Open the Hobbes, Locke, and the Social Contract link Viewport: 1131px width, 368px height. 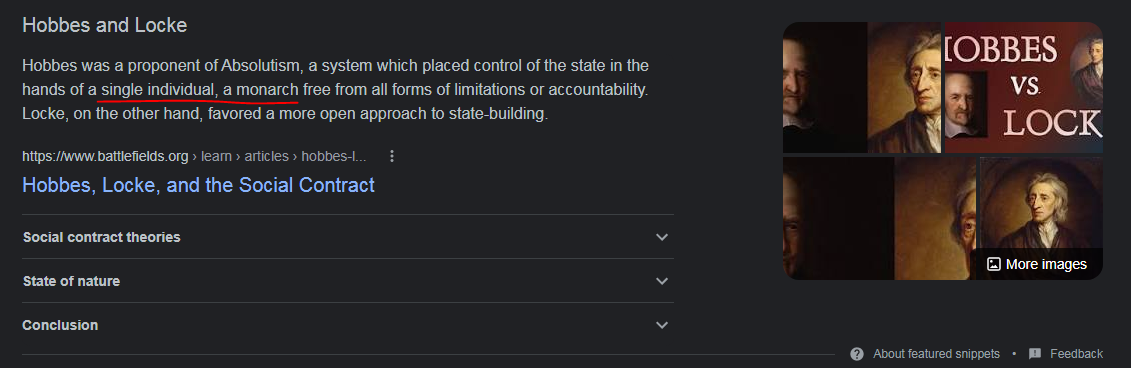click(198, 185)
